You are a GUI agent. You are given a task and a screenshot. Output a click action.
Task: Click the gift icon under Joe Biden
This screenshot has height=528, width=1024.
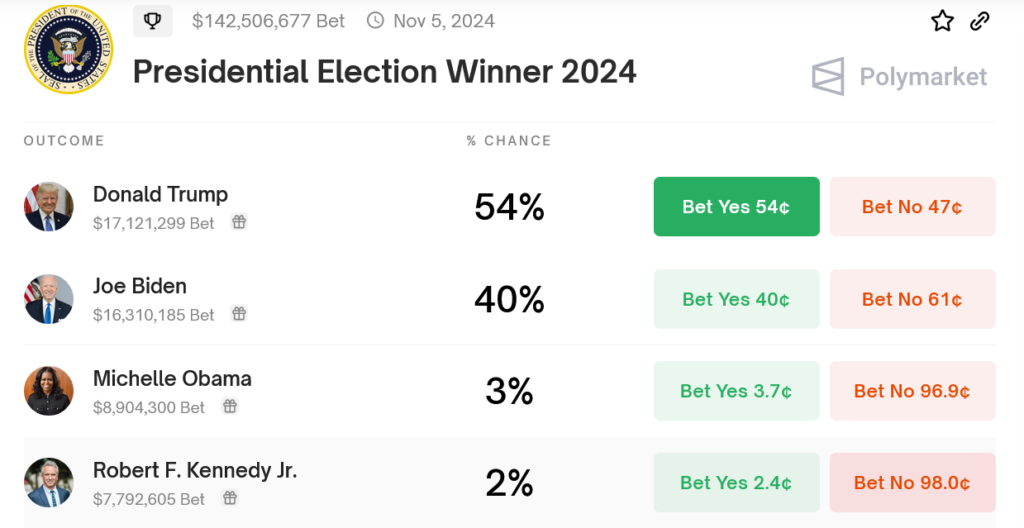click(239, 314)
